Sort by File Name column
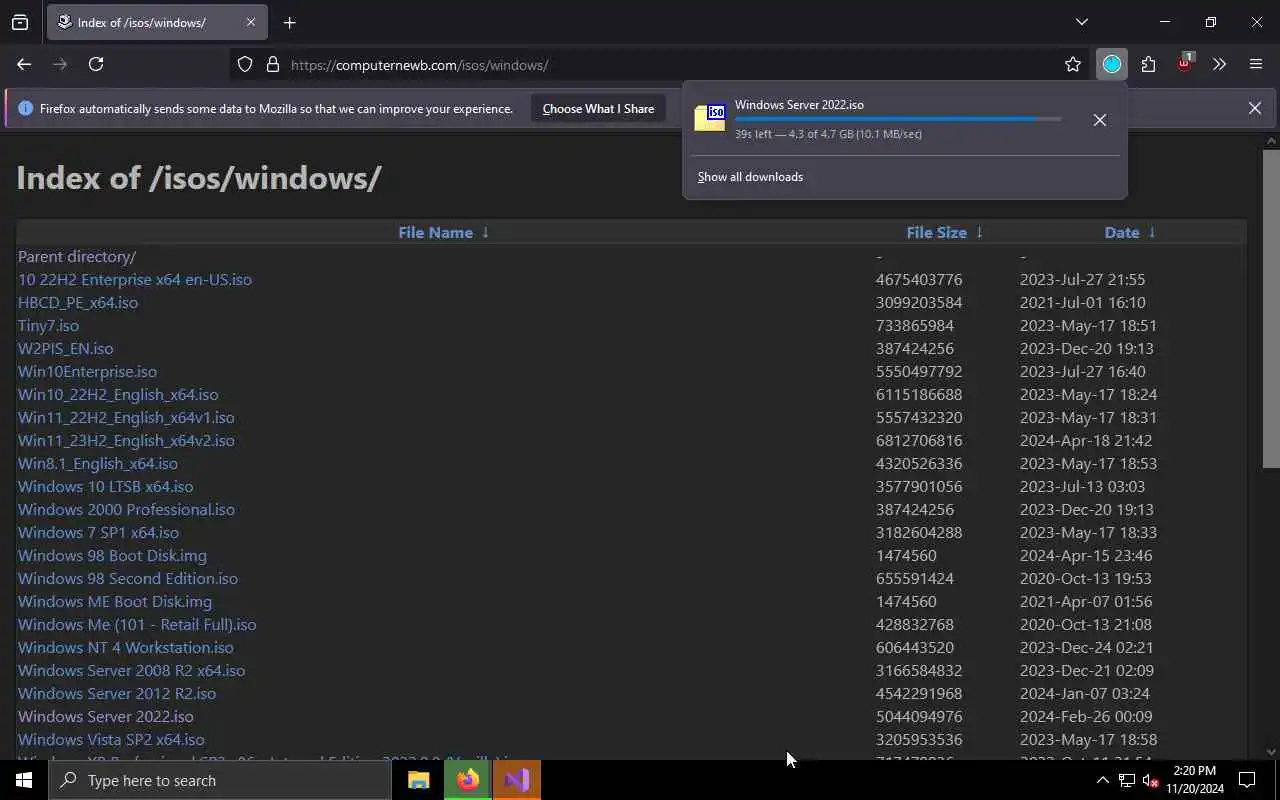This screenshot has height=800, width=1280. point(444,232)
